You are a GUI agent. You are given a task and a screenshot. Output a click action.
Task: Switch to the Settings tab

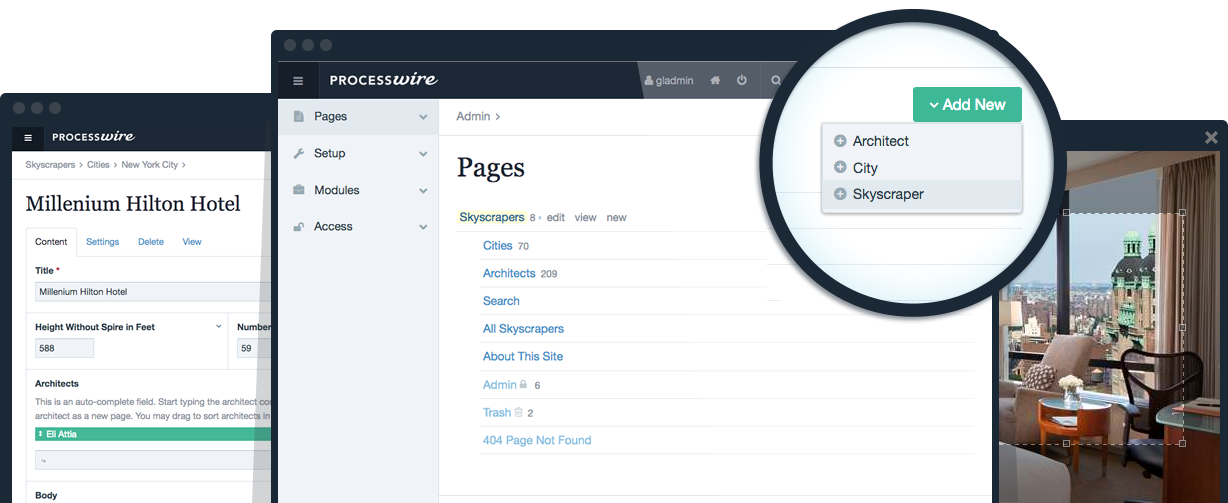(x=102, y=242)
